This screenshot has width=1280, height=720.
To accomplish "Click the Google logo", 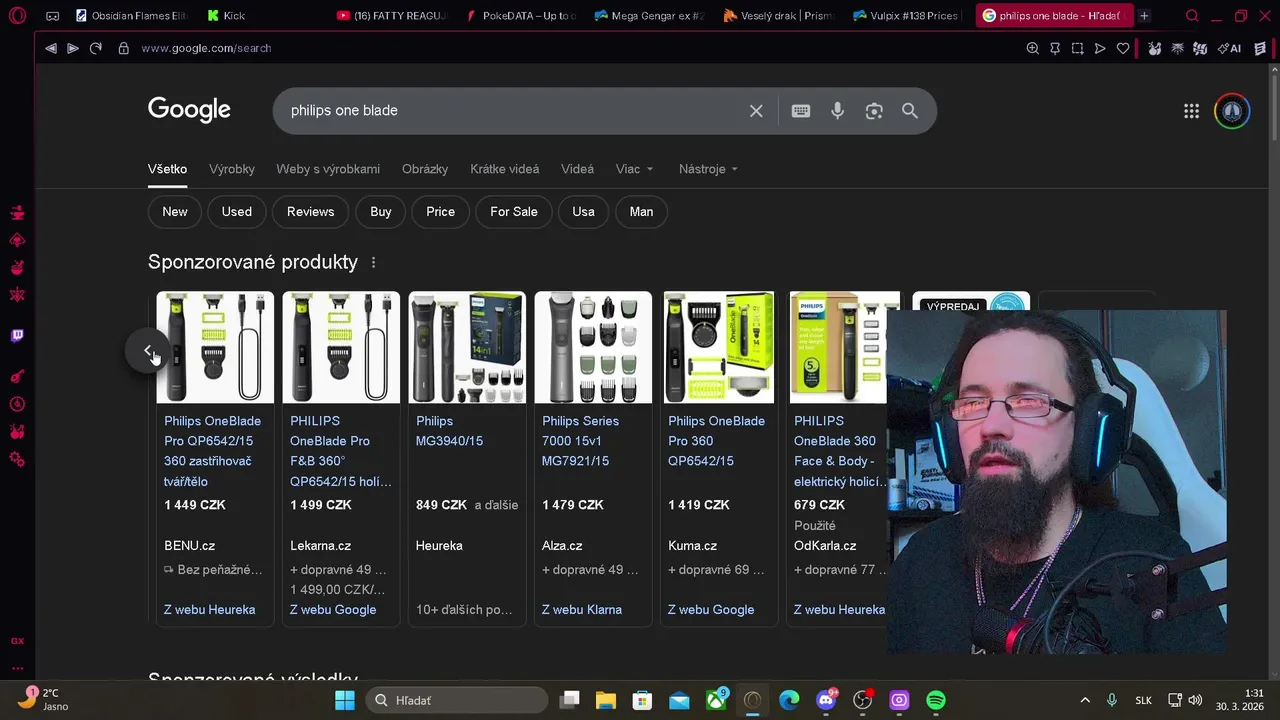I will (189, 110).
